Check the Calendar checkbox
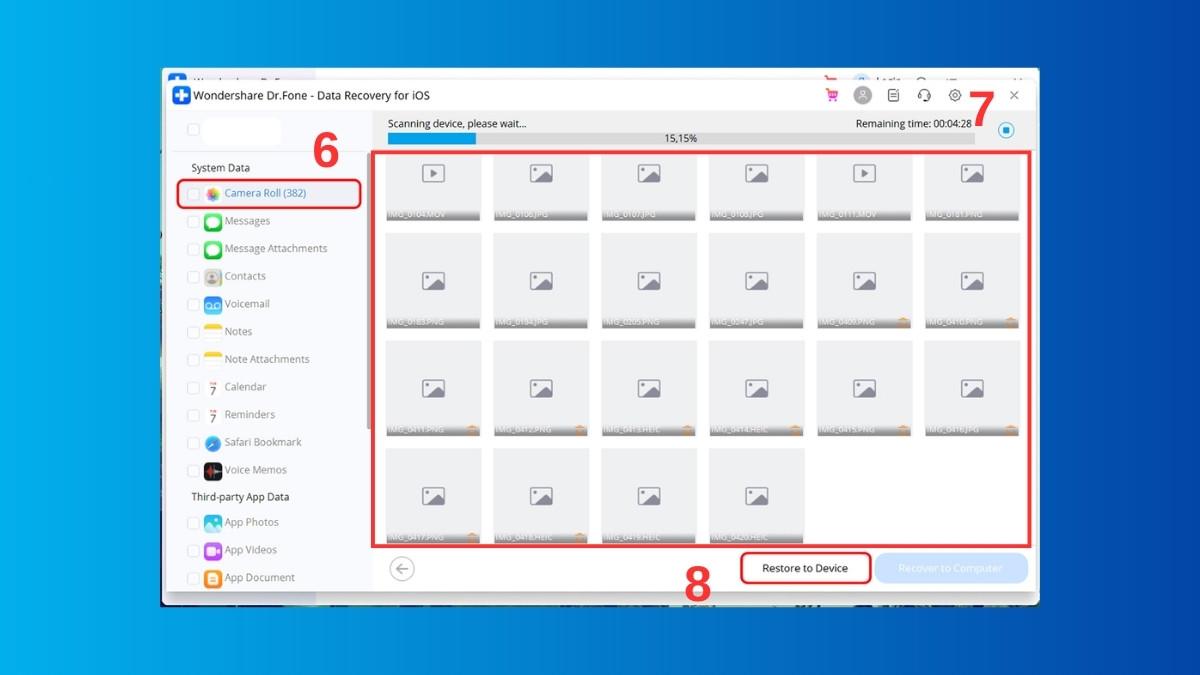 pyautogui.click(x=193, y=388)
